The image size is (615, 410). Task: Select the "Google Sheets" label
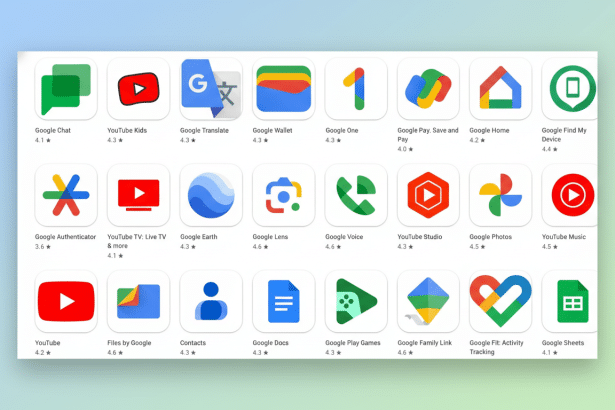click(563, 343)
